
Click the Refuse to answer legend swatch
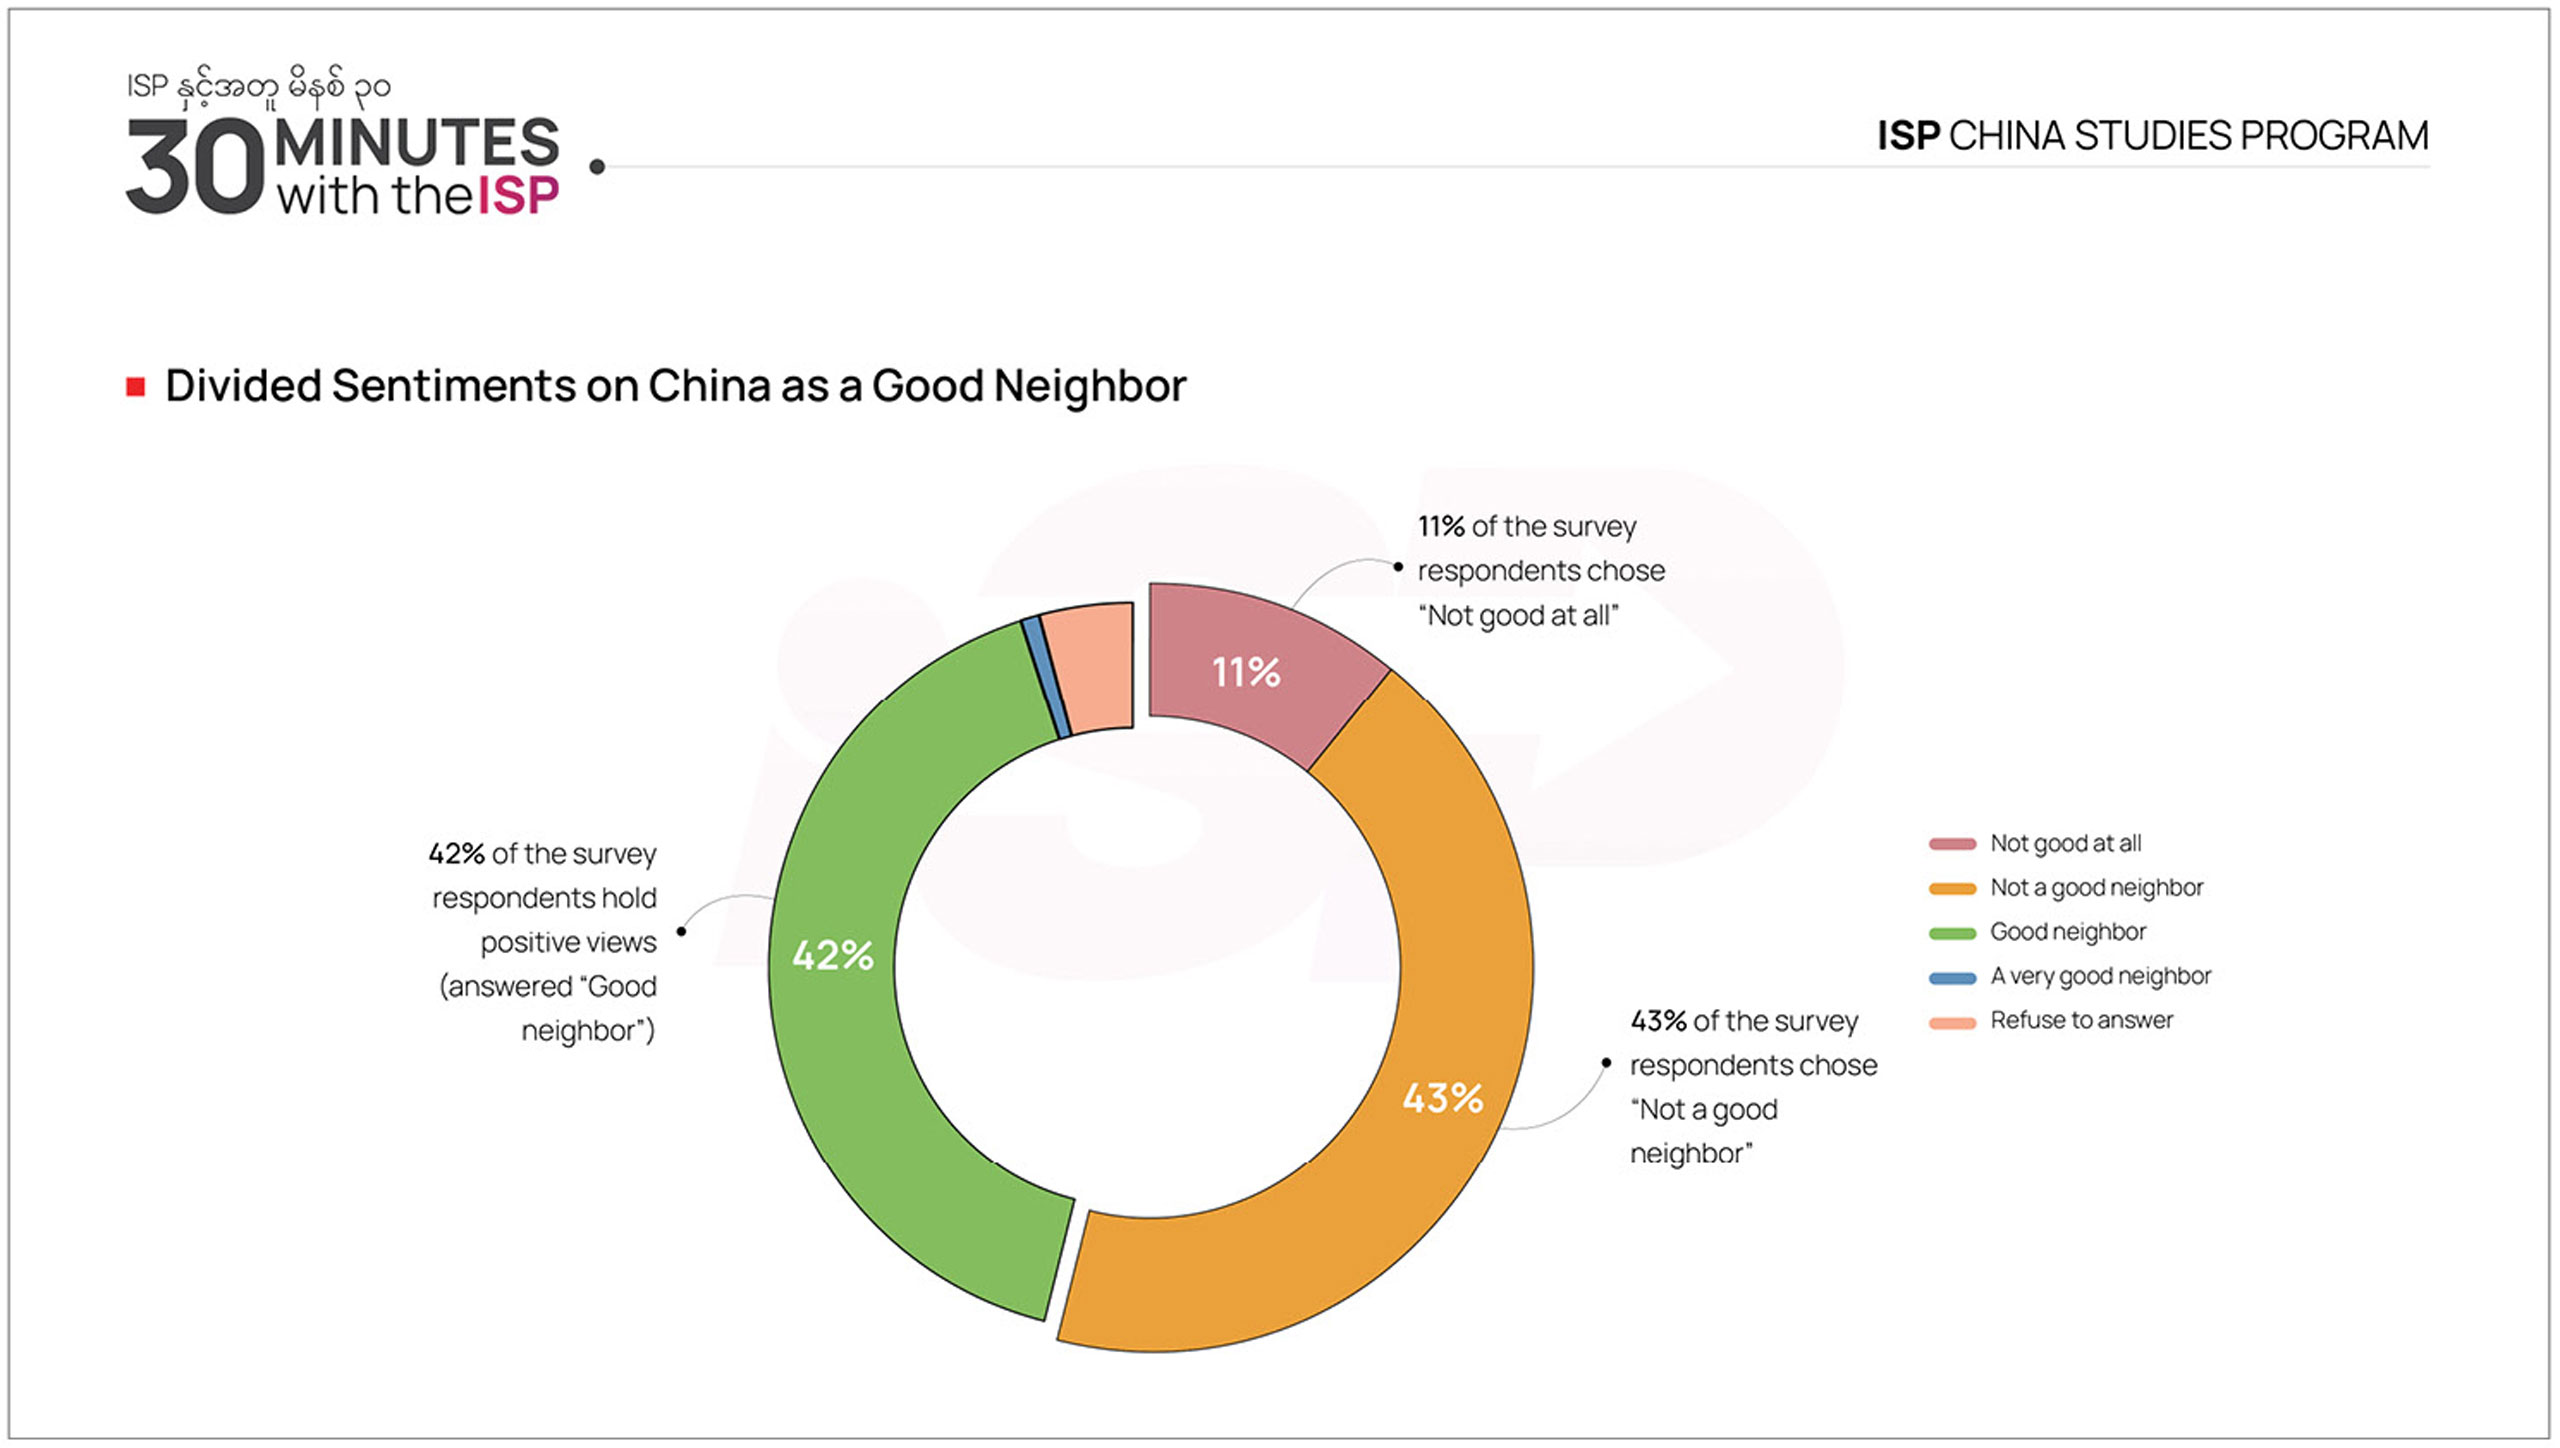point(1952,1022)
